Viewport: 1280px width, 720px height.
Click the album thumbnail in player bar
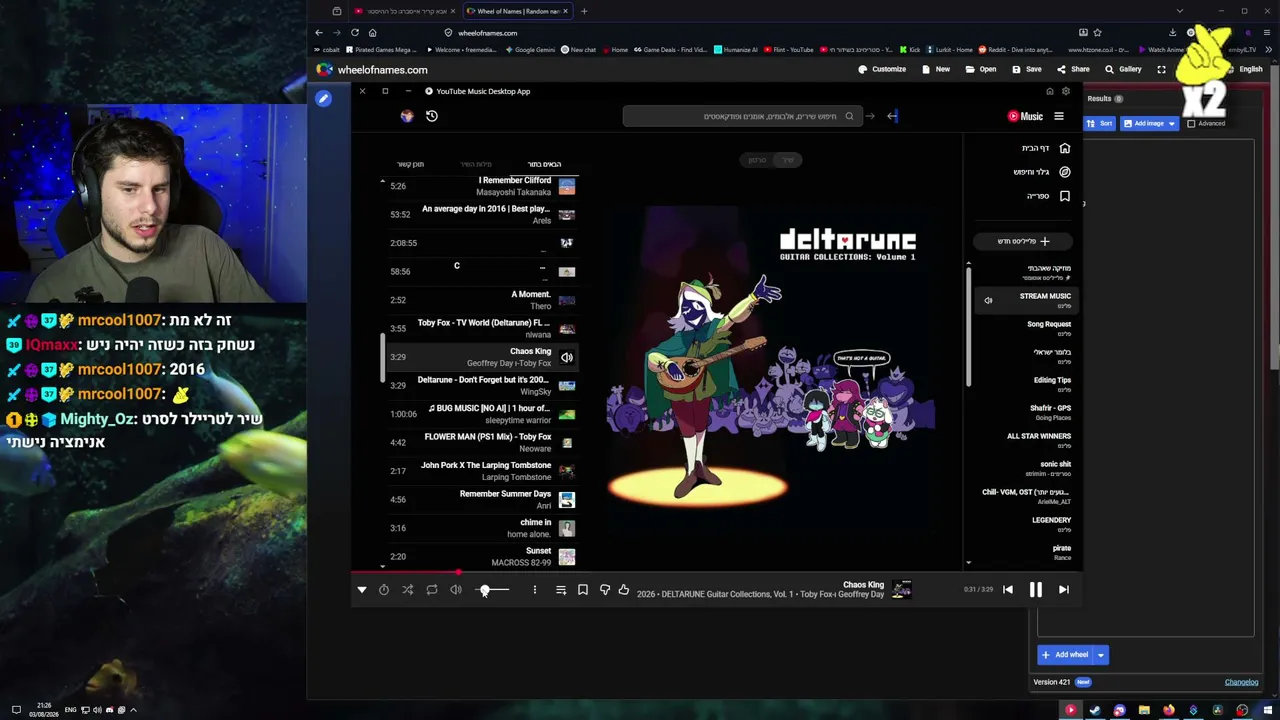[x=902, y=589]
